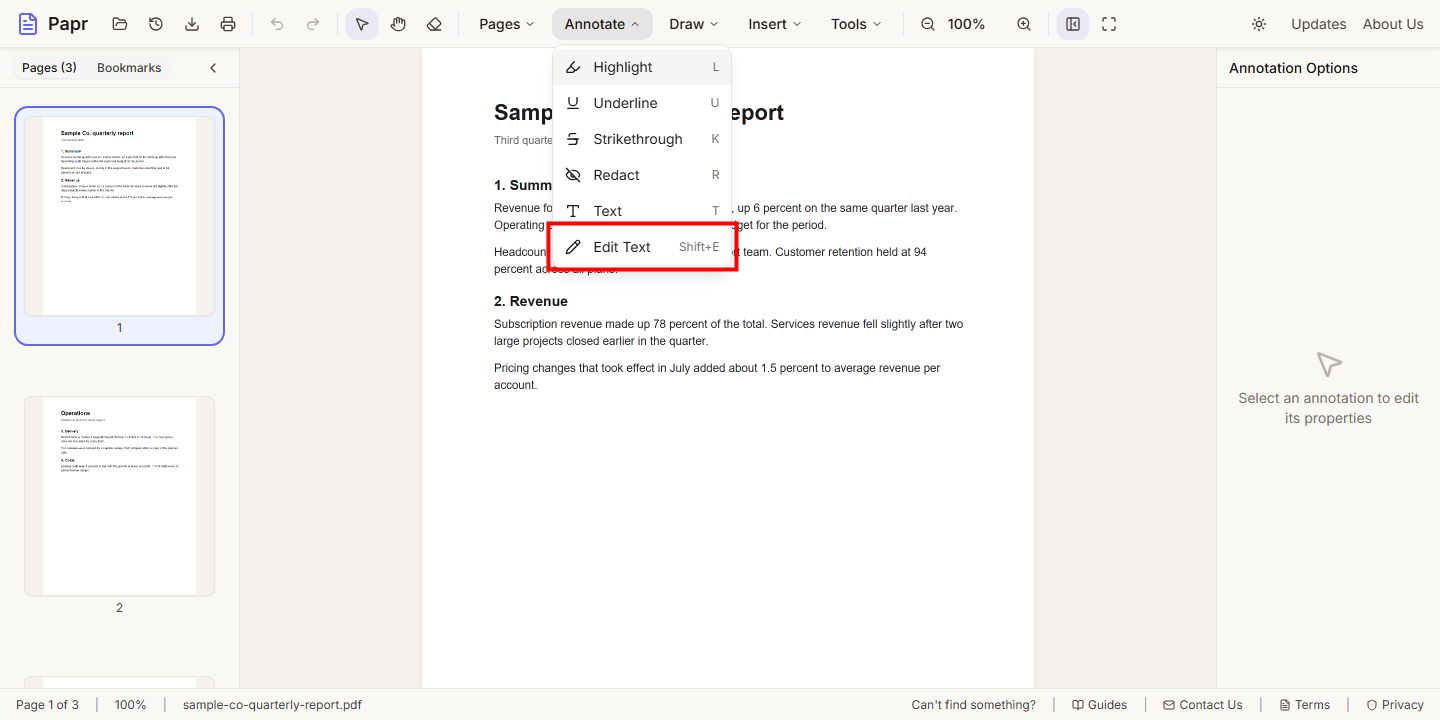This screenshot has width=1440, height=720.
Task: Click the "2. Revenue" heading text
Action: click(531, 301)
